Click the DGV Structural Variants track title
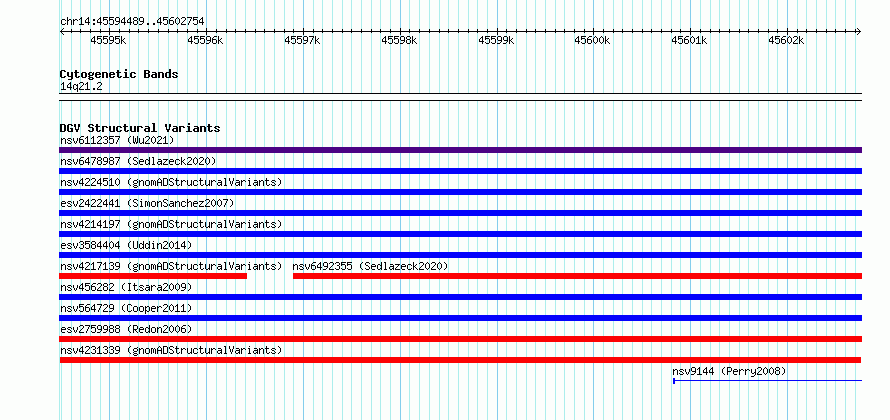 [x=140, y=128]
